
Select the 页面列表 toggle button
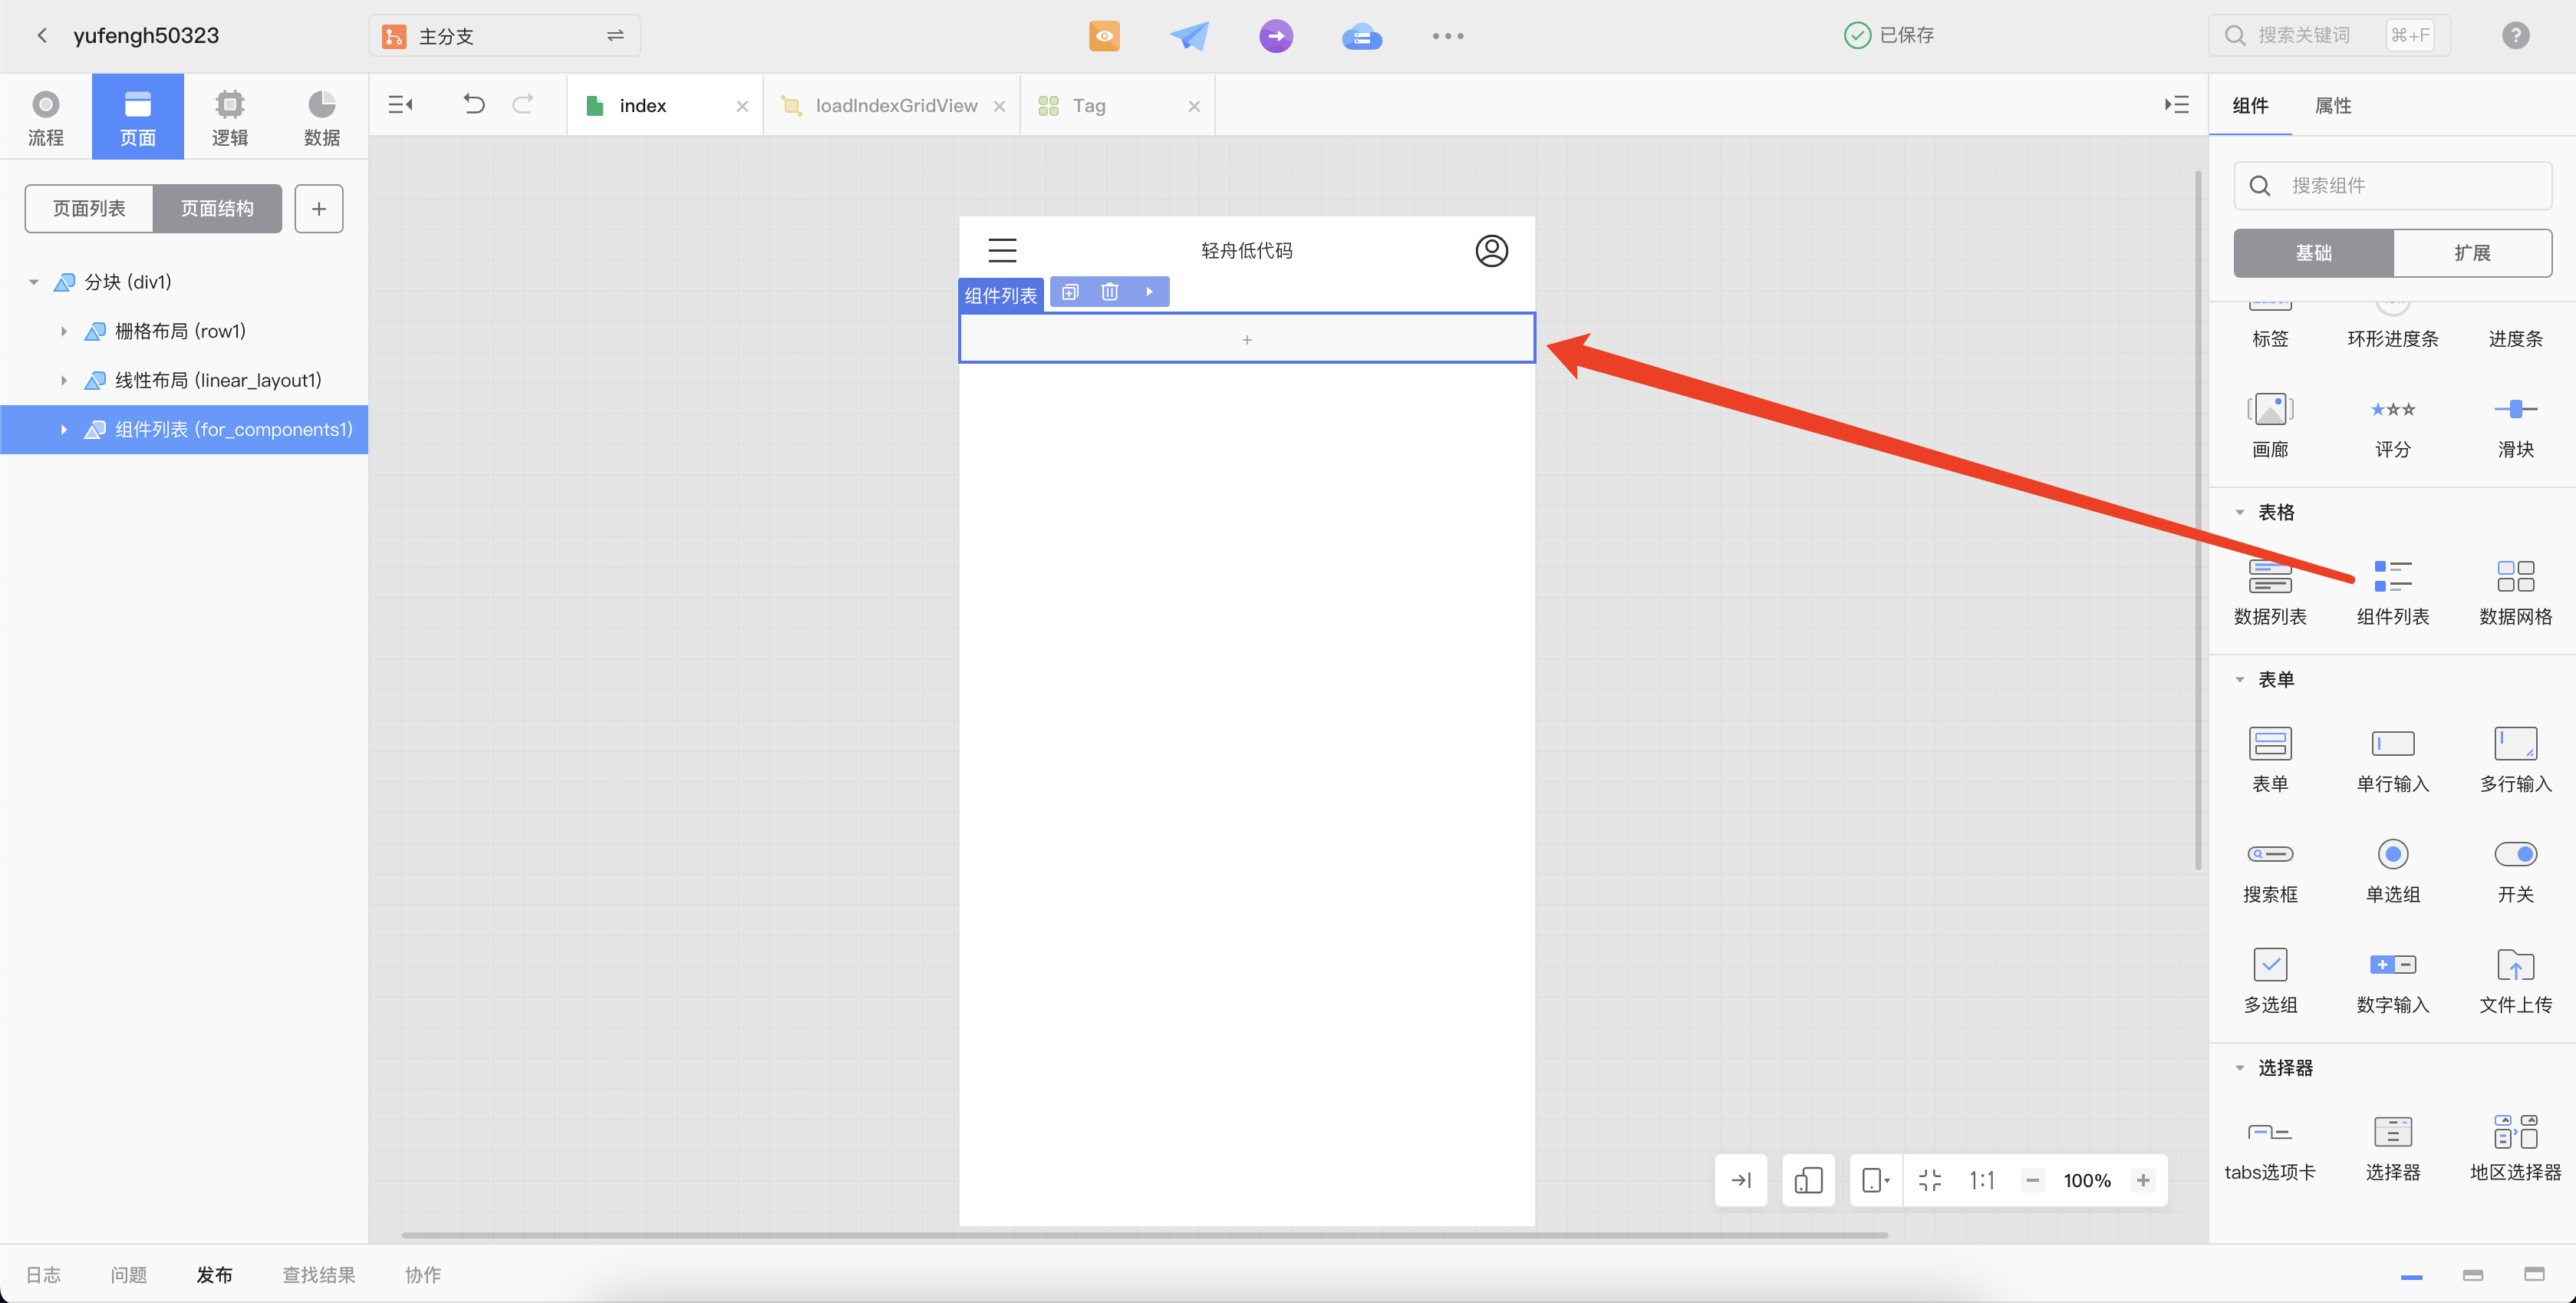tap(89, 208)
